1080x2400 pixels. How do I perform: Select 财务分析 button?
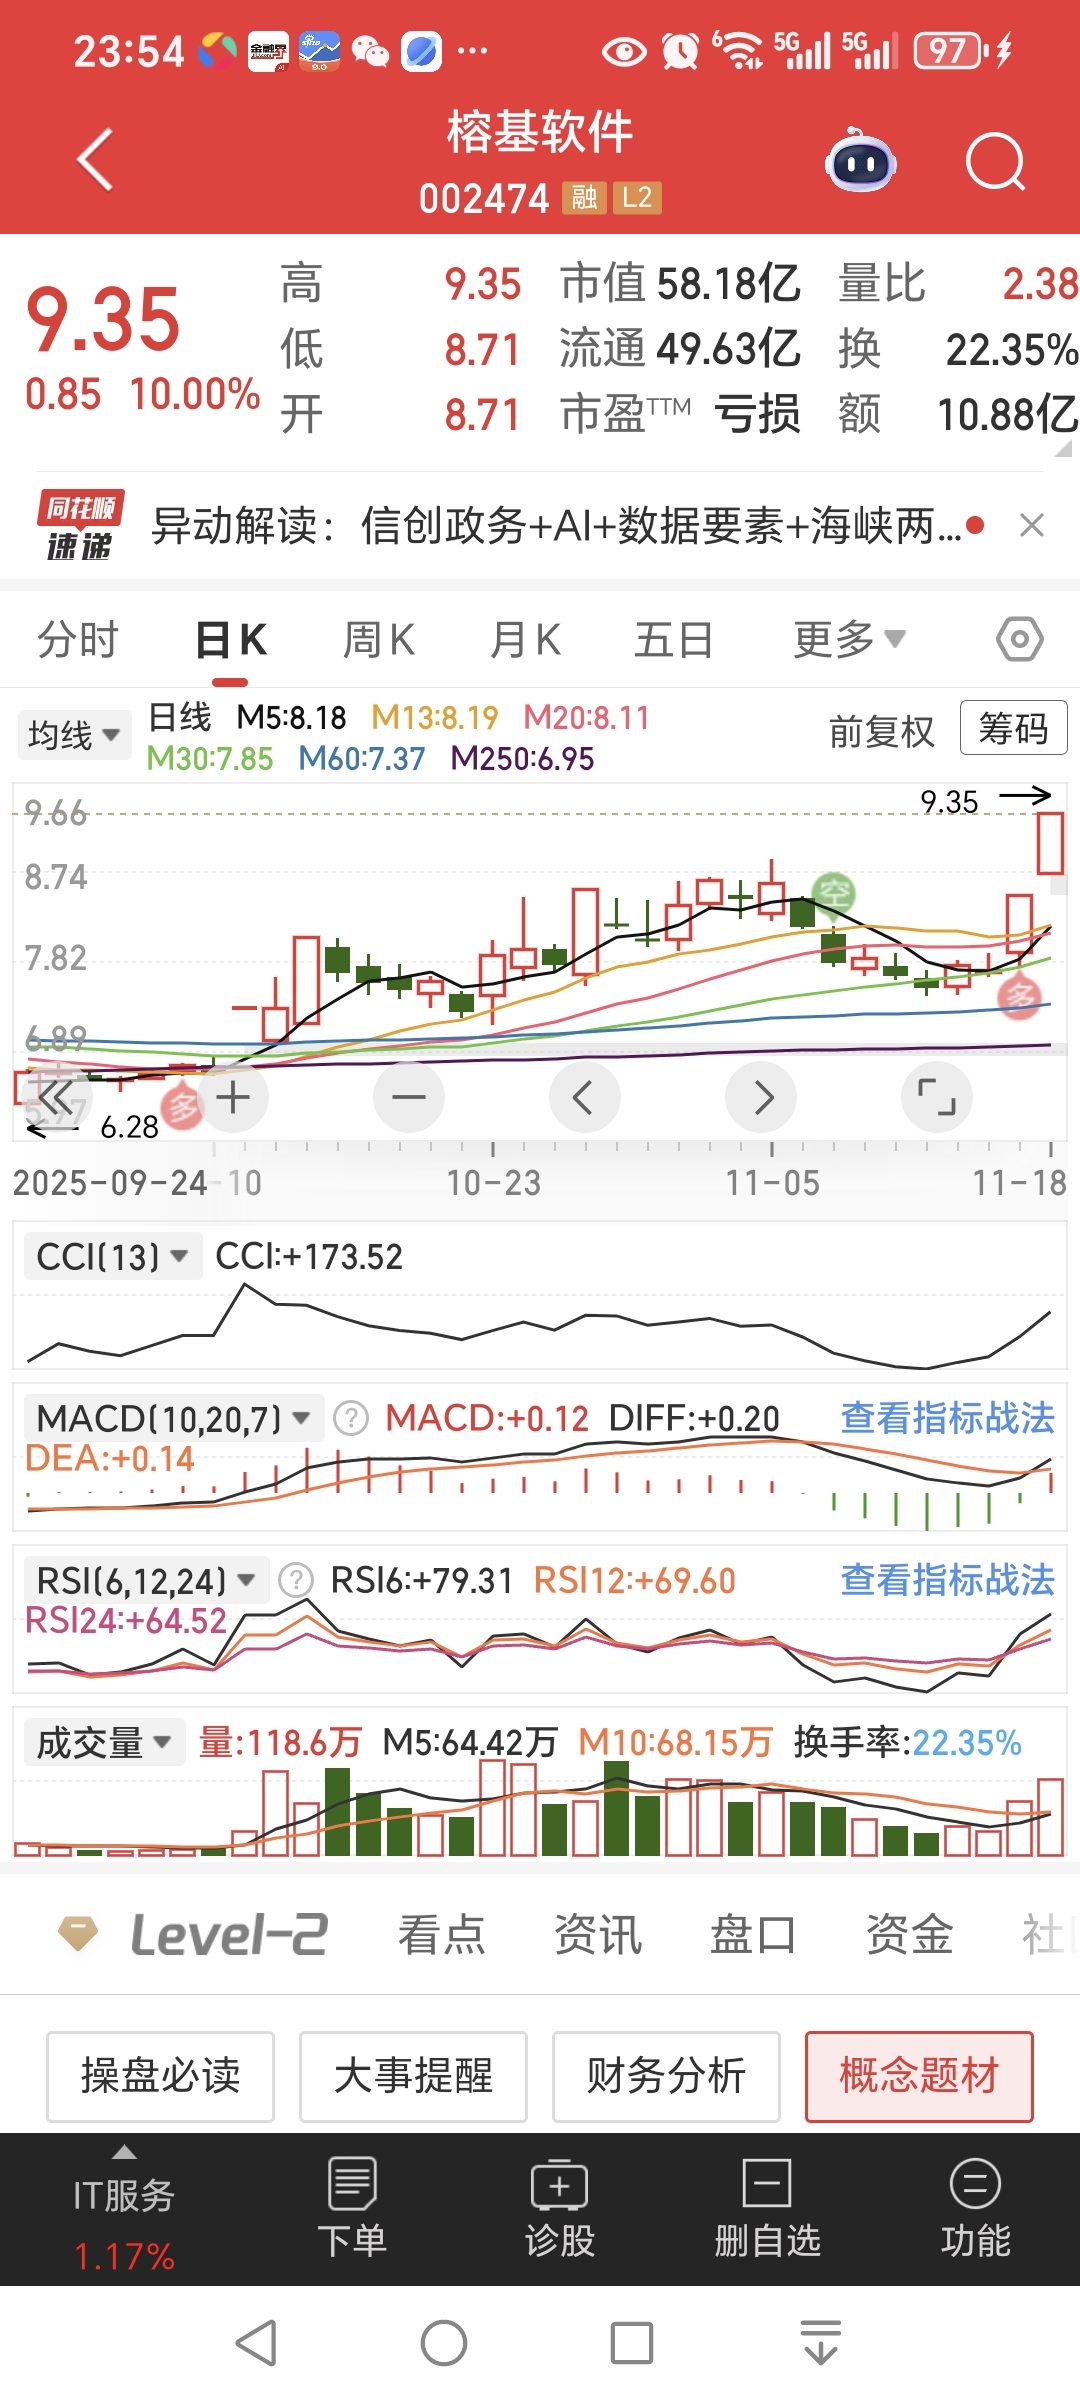[666, 2076]
